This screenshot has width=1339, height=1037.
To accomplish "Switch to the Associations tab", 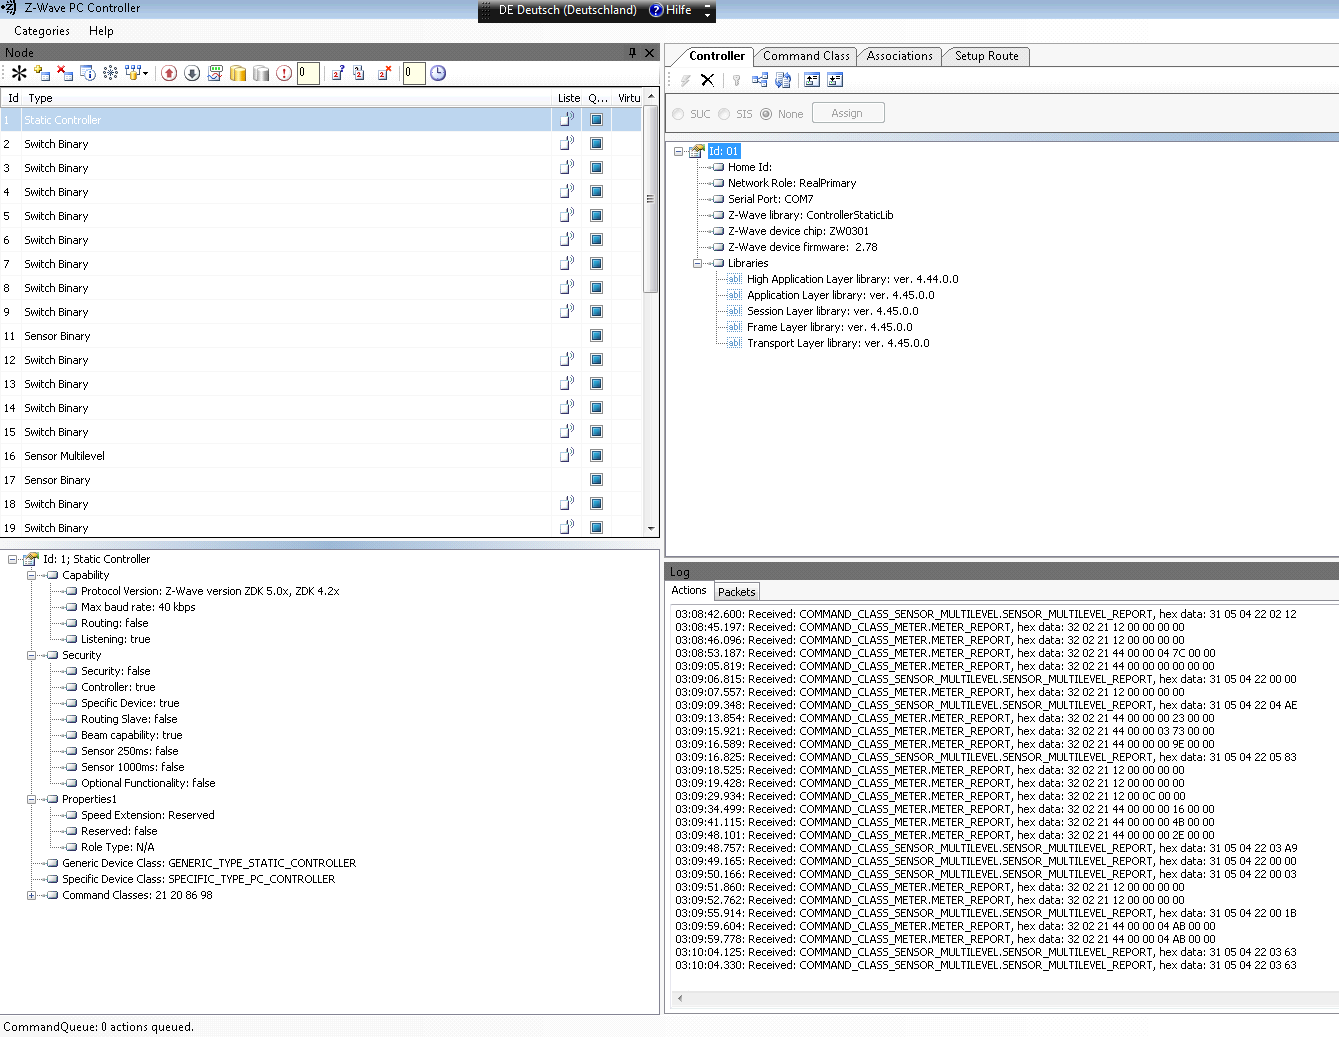I will coord(899,56).
